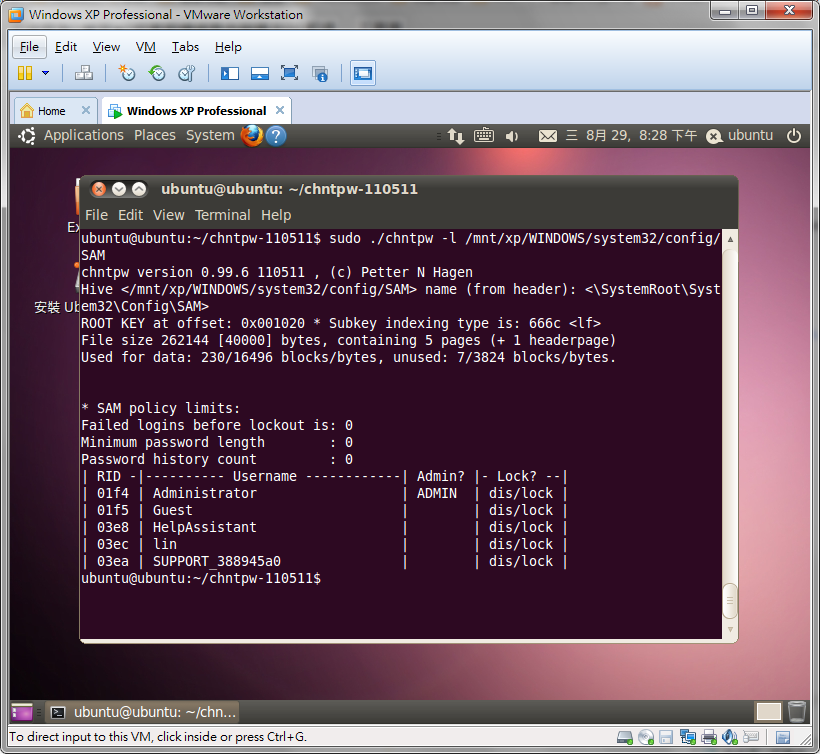The height and width of the screenshot is (754, 820).
Task: Launch Firefox from Ubuntu panel
Action: 252,135
